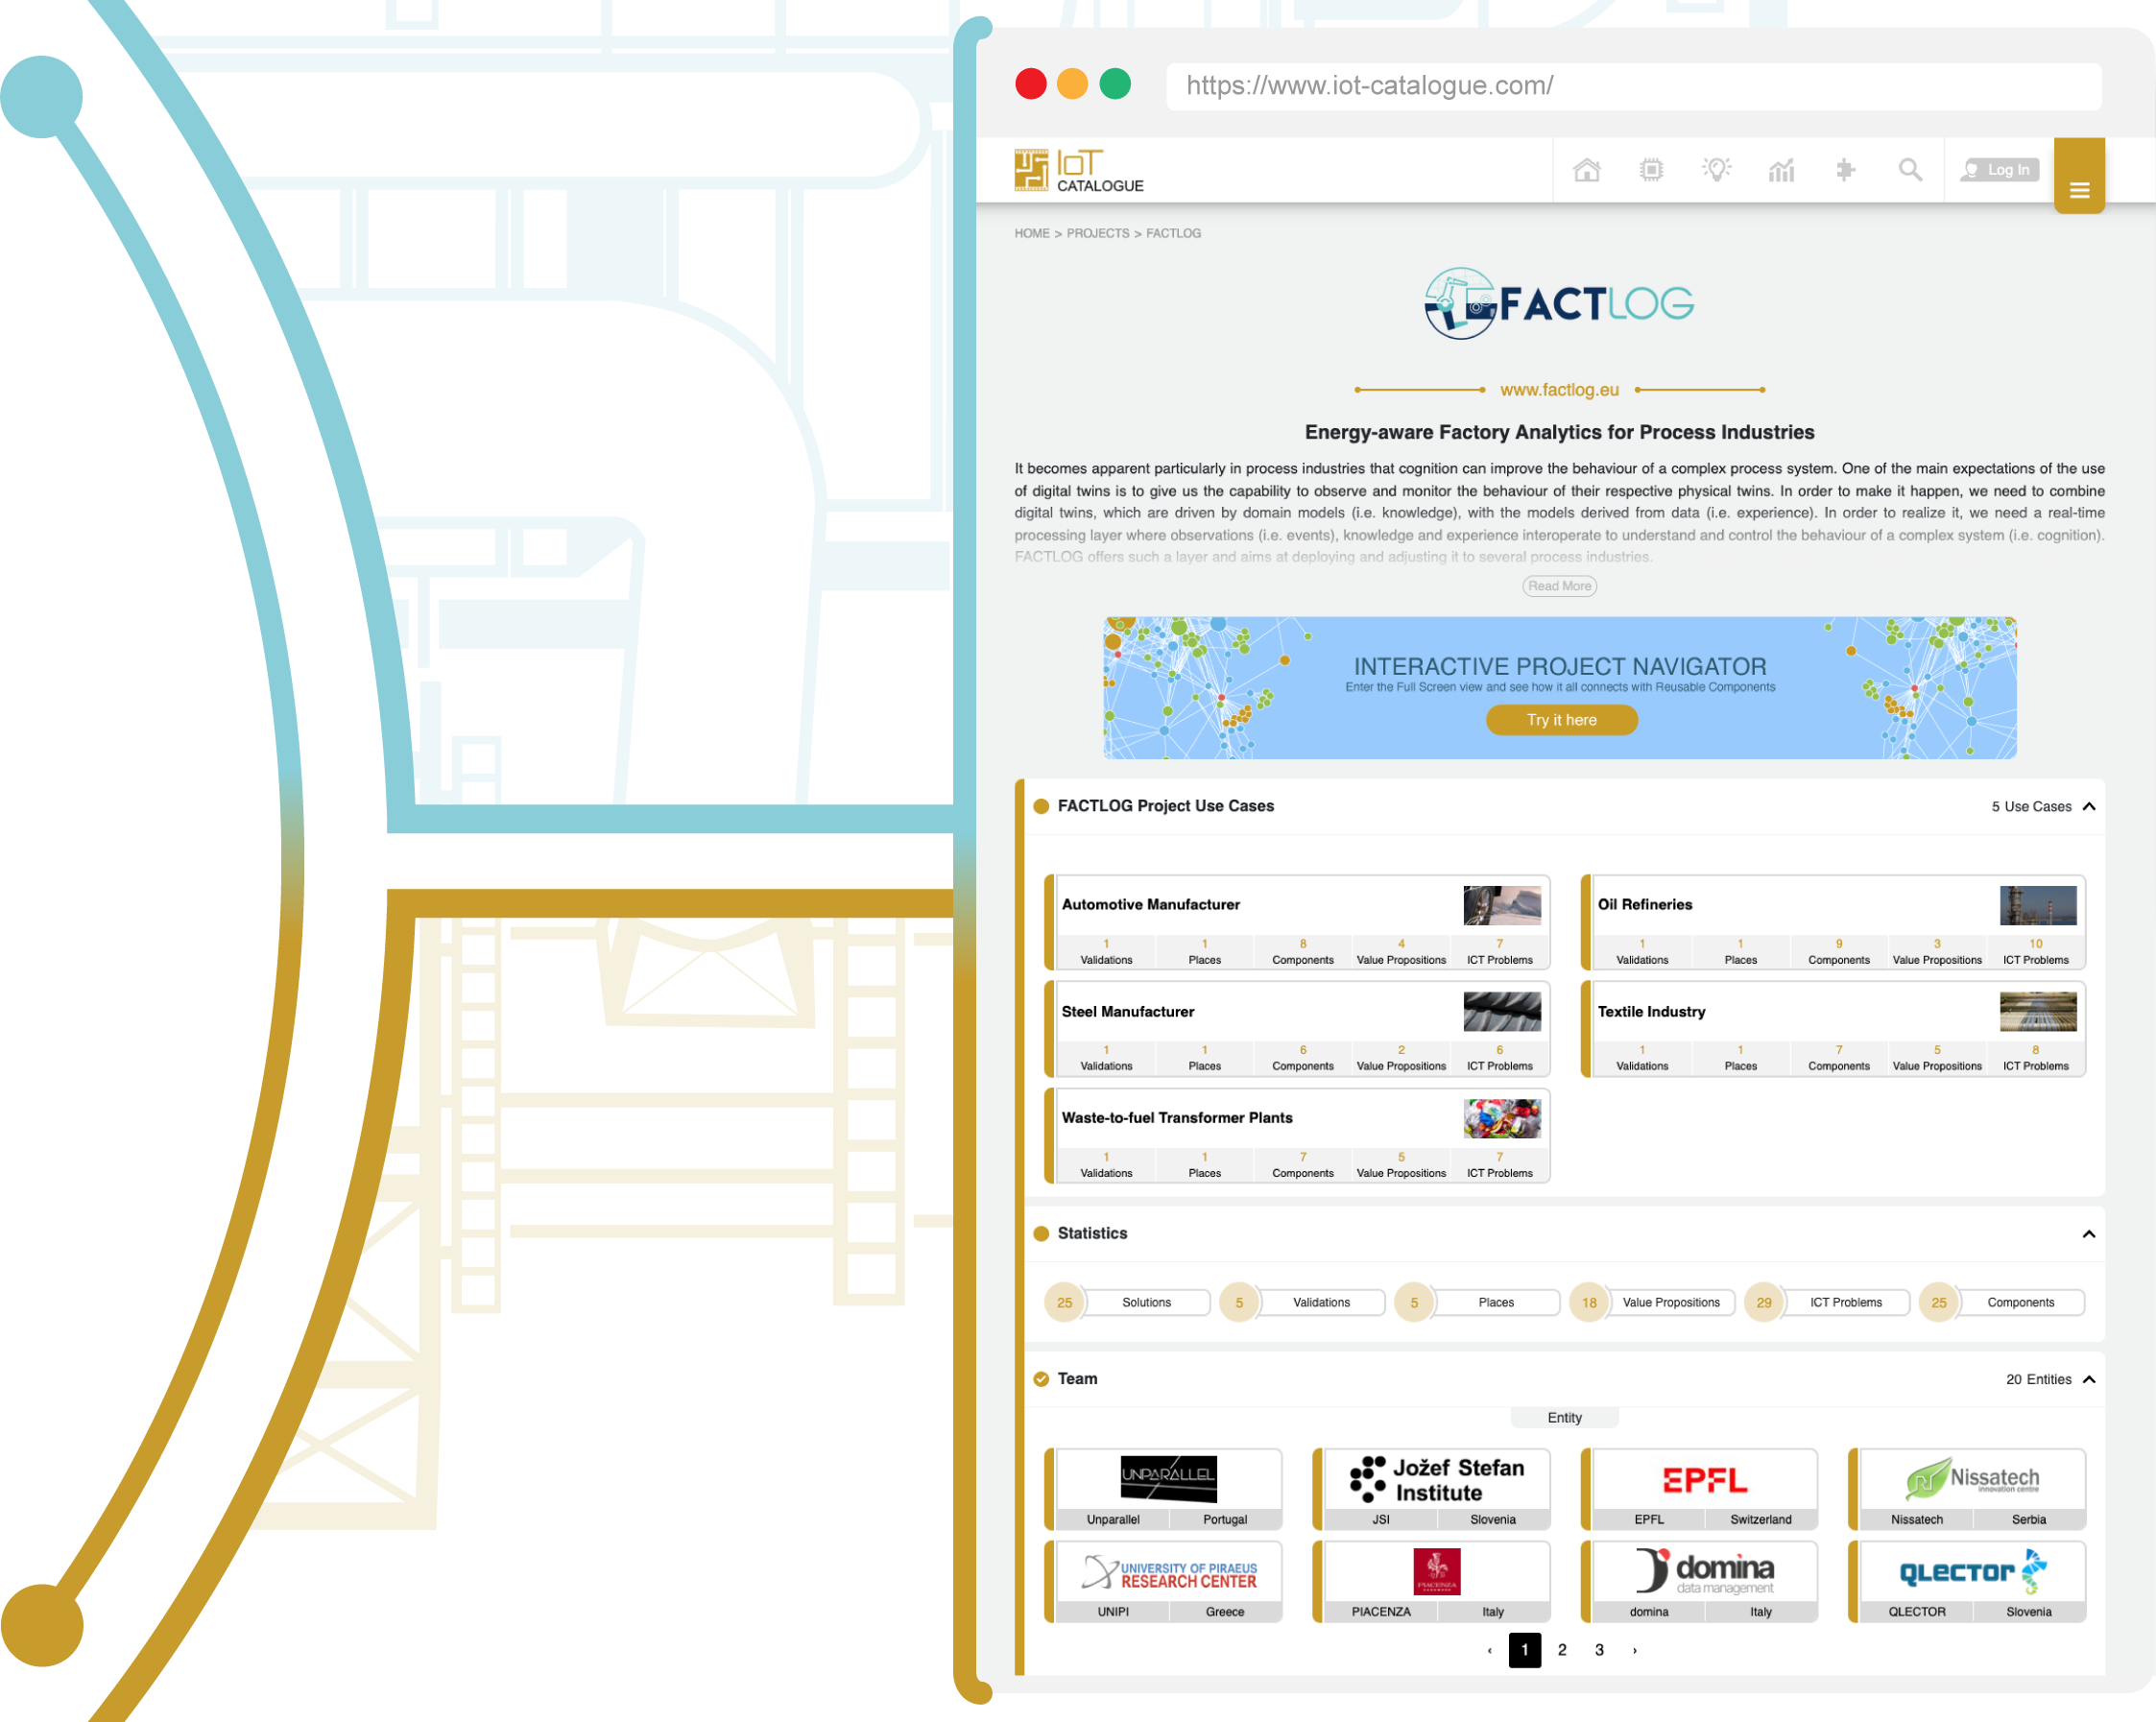2156x1722 pixels.
Task: Open the chip components icon
Action: pos(1651,170)
